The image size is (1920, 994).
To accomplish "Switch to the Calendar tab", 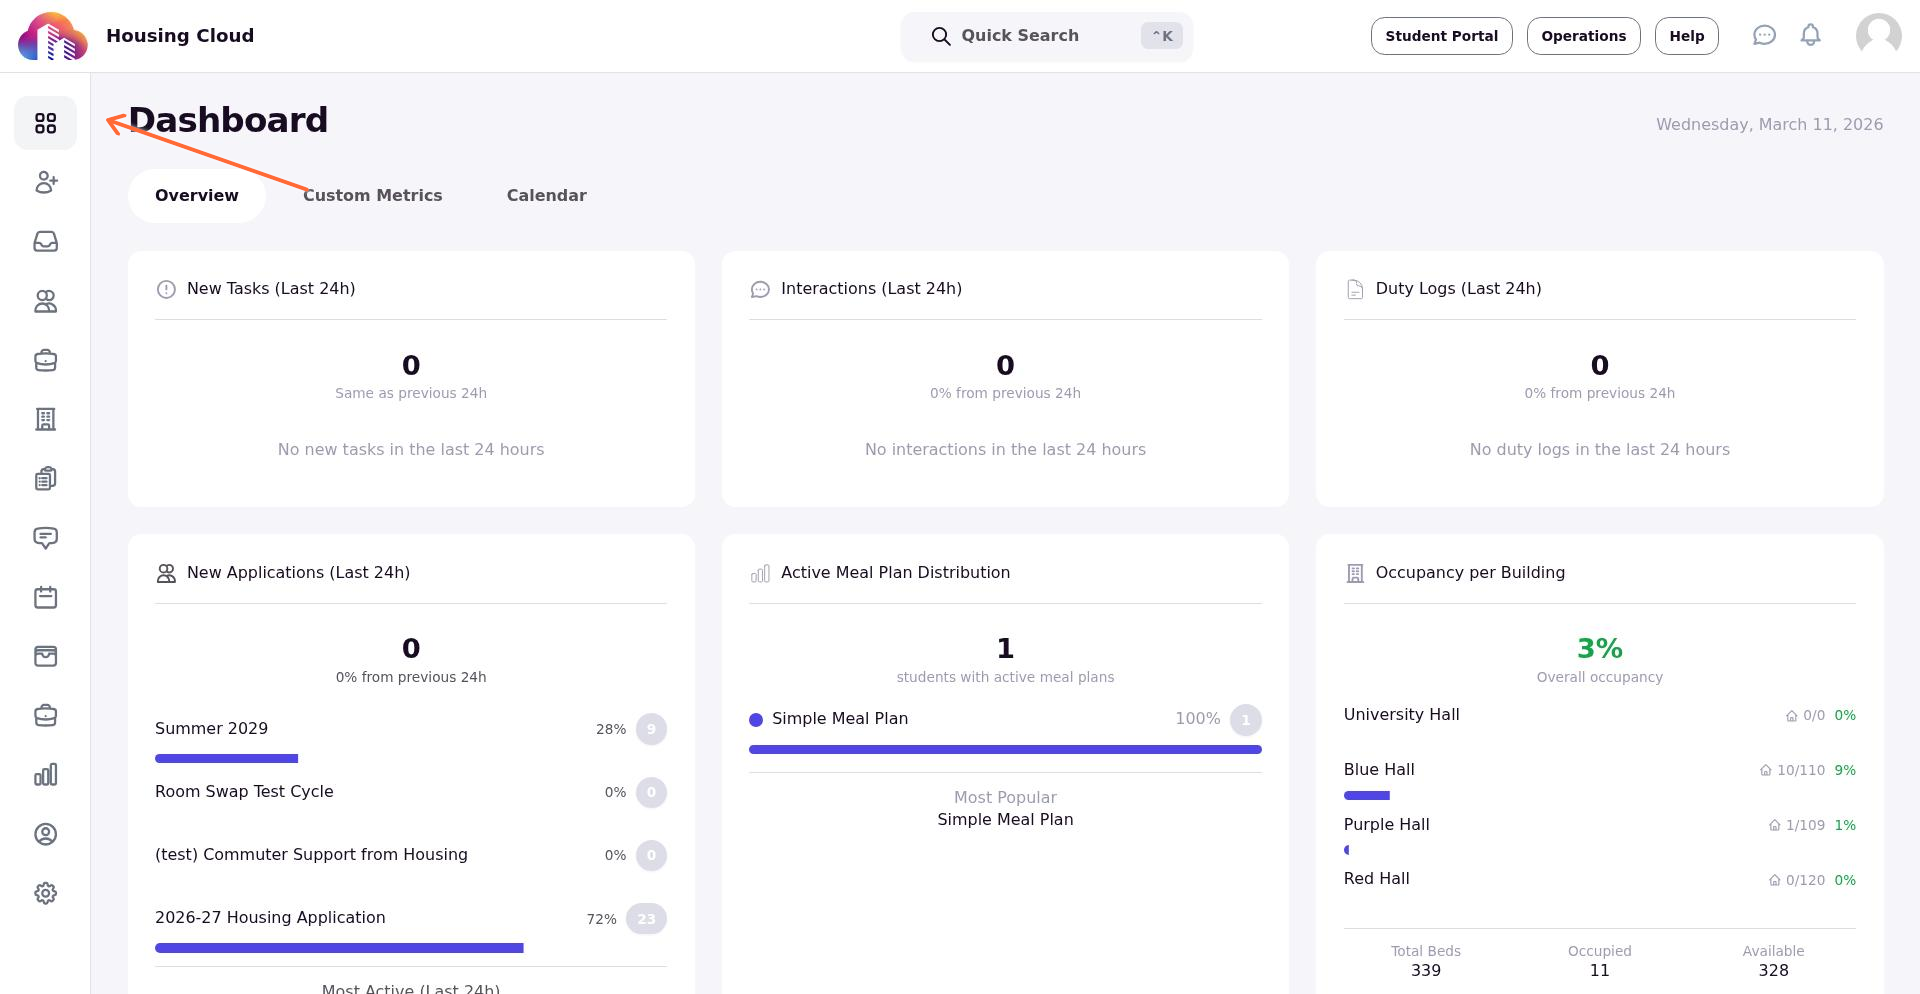I will coord(546,196).
